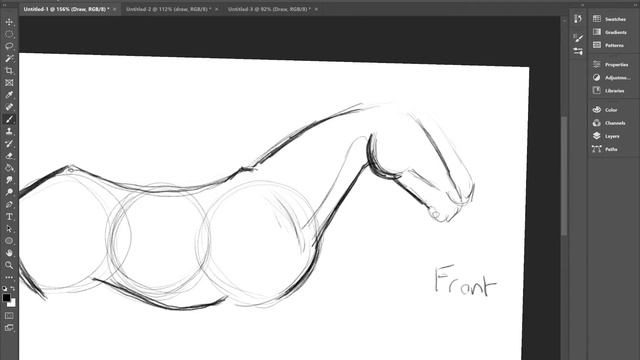Change the screen mode

[9, 327]
